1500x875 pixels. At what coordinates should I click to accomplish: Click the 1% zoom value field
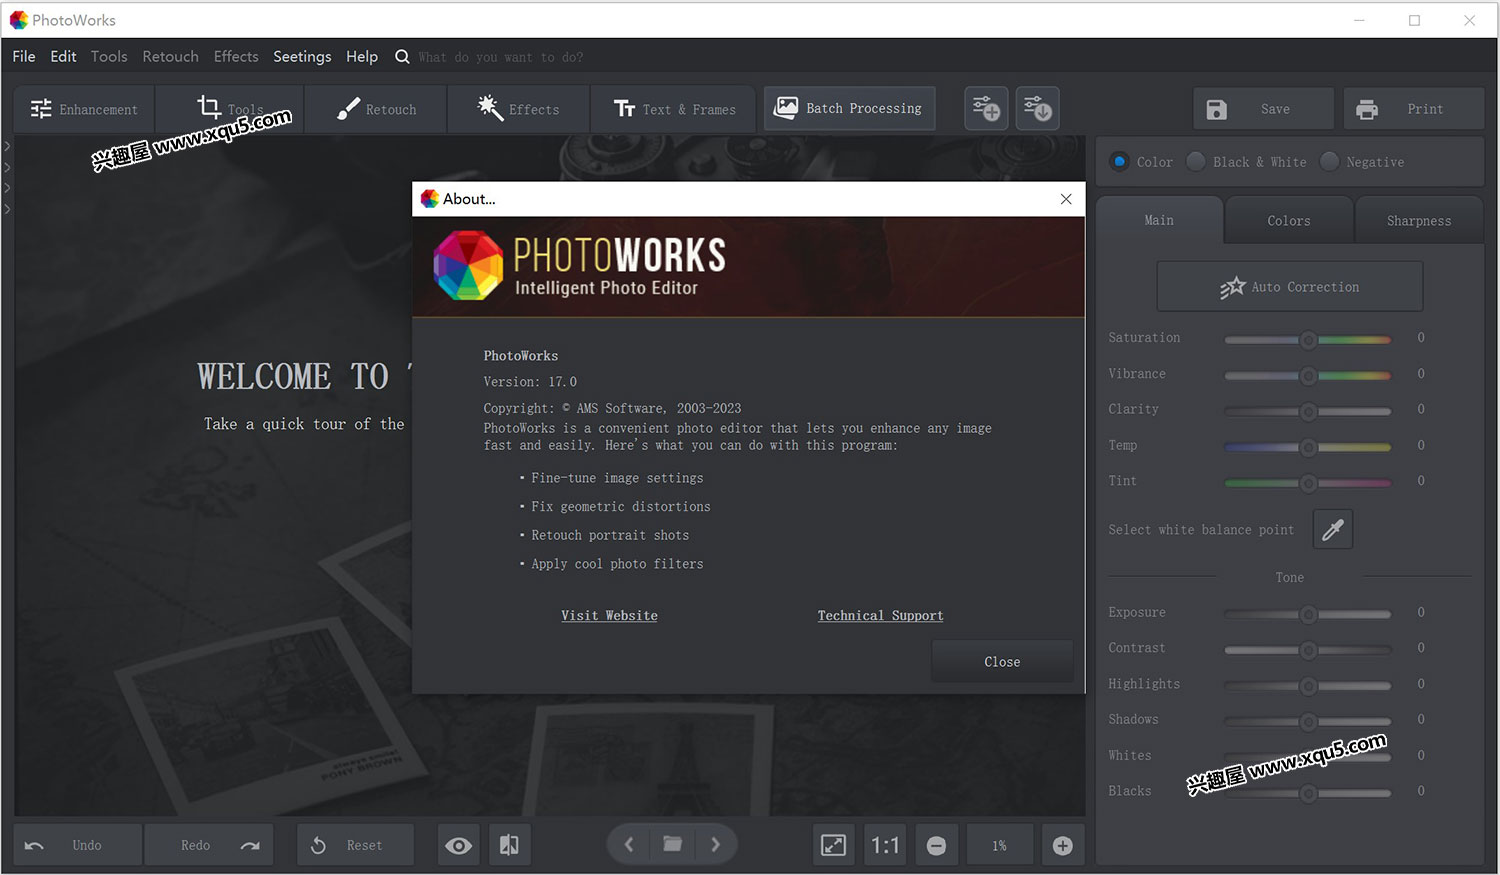[x=1000, y=846]
